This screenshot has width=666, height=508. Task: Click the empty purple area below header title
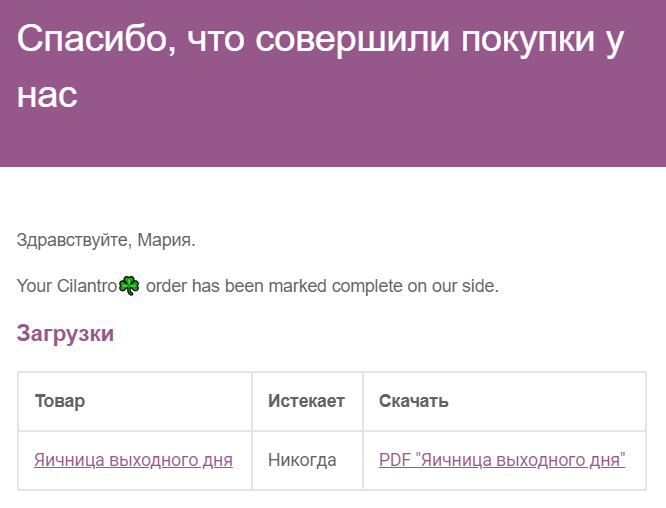point(333,138)
